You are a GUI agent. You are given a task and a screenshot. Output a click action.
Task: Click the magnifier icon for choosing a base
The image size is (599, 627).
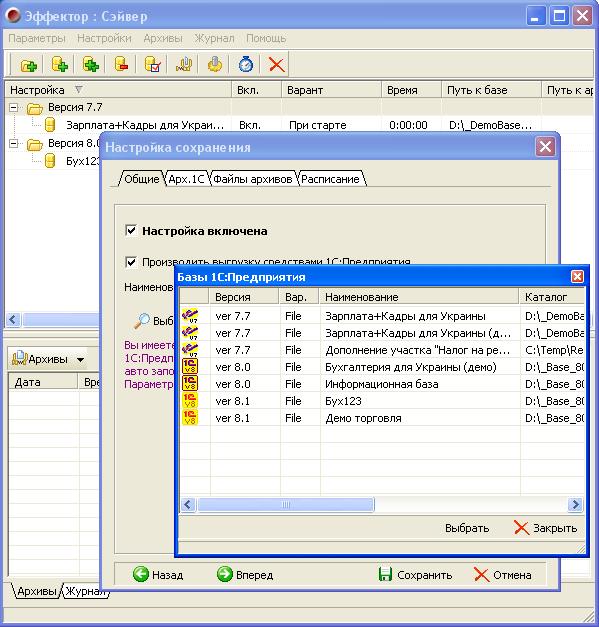pyautogui.click(x=141, y=321)
